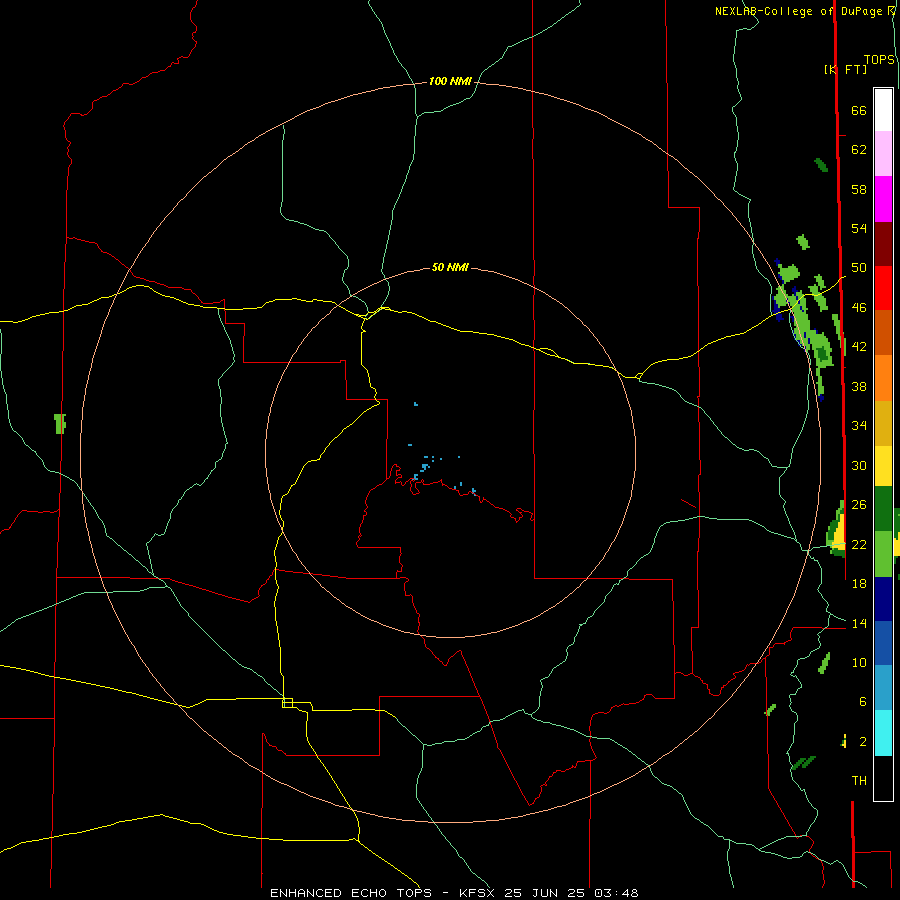Image resolution: width=900 pixels, height=900 pixels.
Task: Click the legend value '42'
Action: point(859,347)
